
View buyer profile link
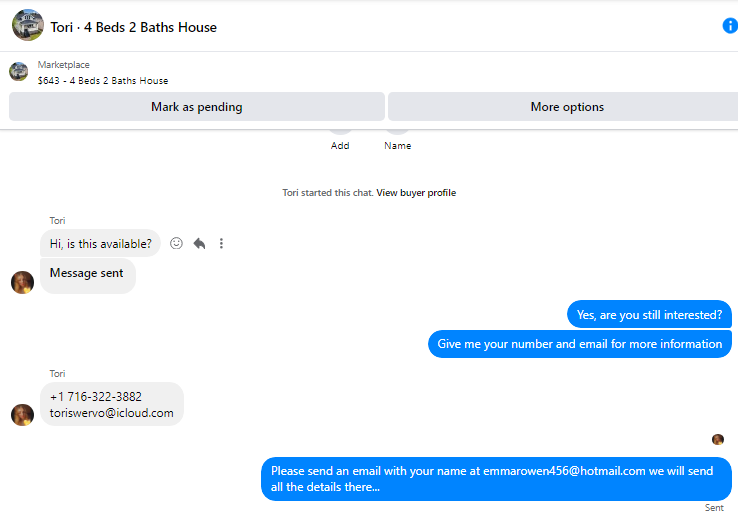pyautogui.click(x=416, y=193)
